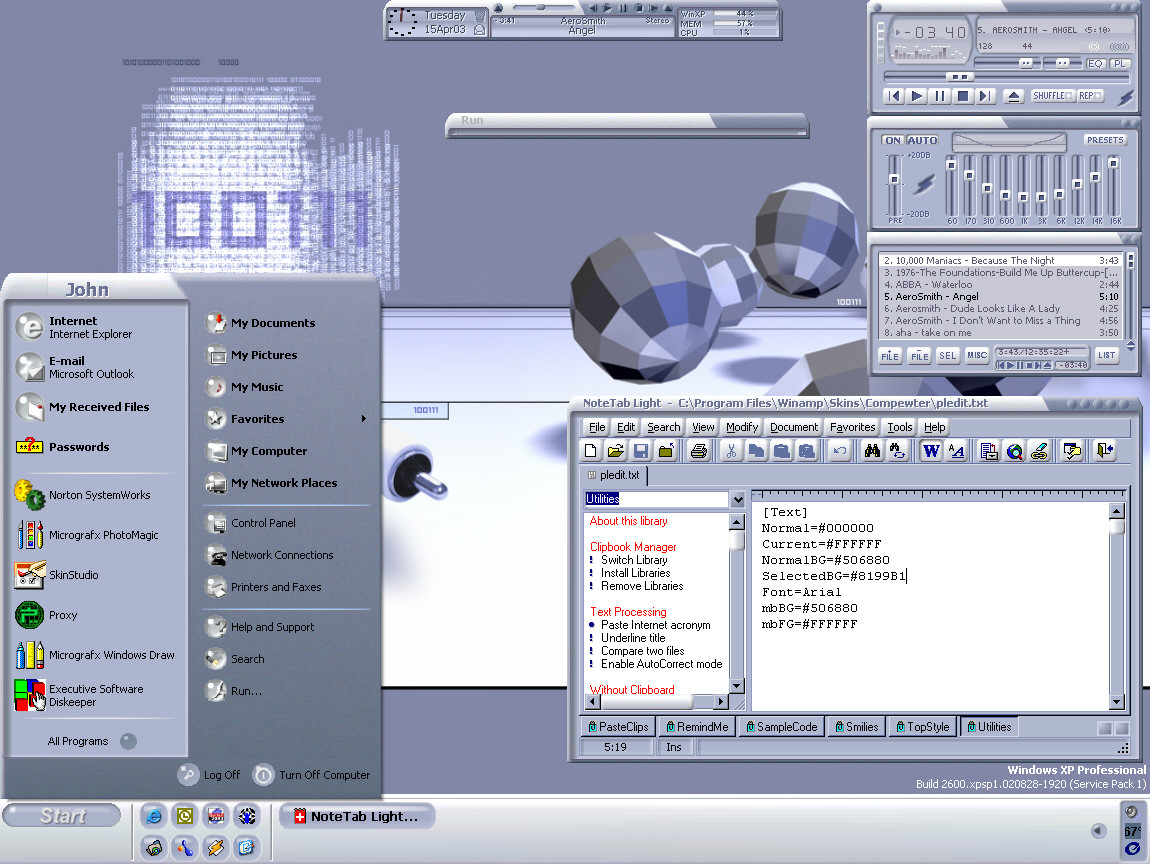Toggle Winamp Shuffle

coord(1052,96)
